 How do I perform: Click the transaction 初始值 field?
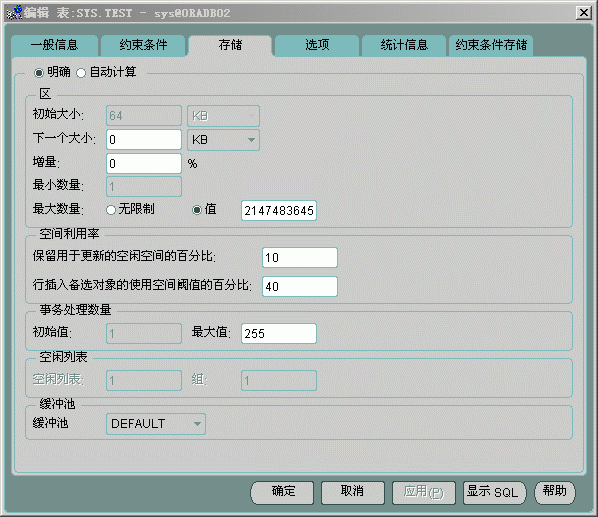pyautogui.click(x=144, y=334)
